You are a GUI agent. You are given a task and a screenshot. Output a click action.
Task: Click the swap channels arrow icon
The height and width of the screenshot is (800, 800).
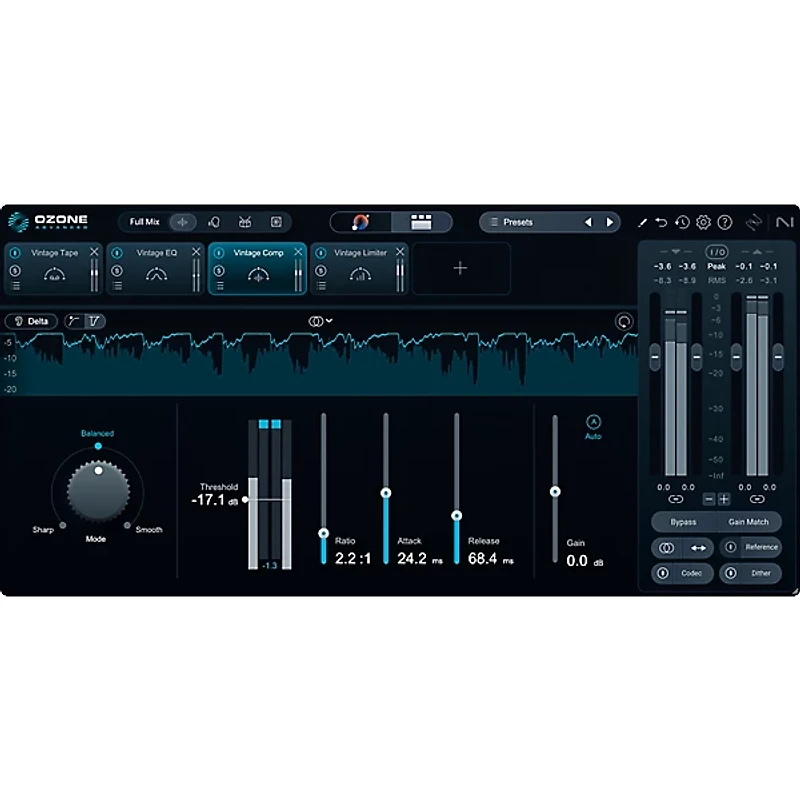click(698, 548)
